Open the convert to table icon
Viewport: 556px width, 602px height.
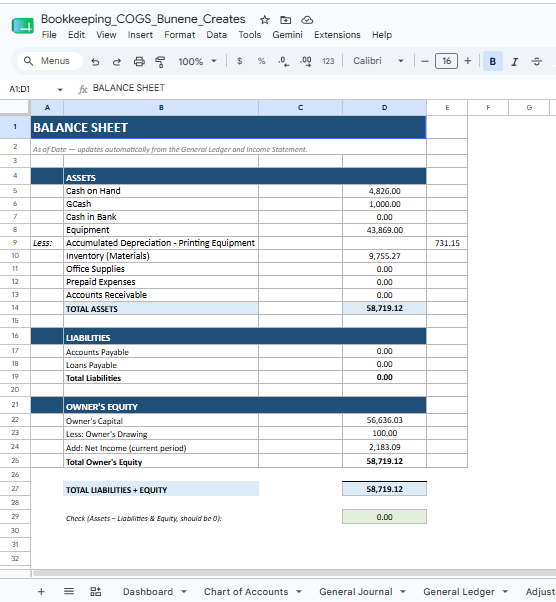pos(96,592)
